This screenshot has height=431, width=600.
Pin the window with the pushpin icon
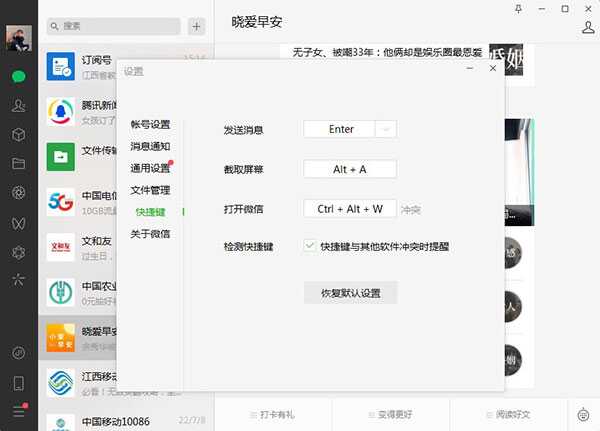coord(517,8)
